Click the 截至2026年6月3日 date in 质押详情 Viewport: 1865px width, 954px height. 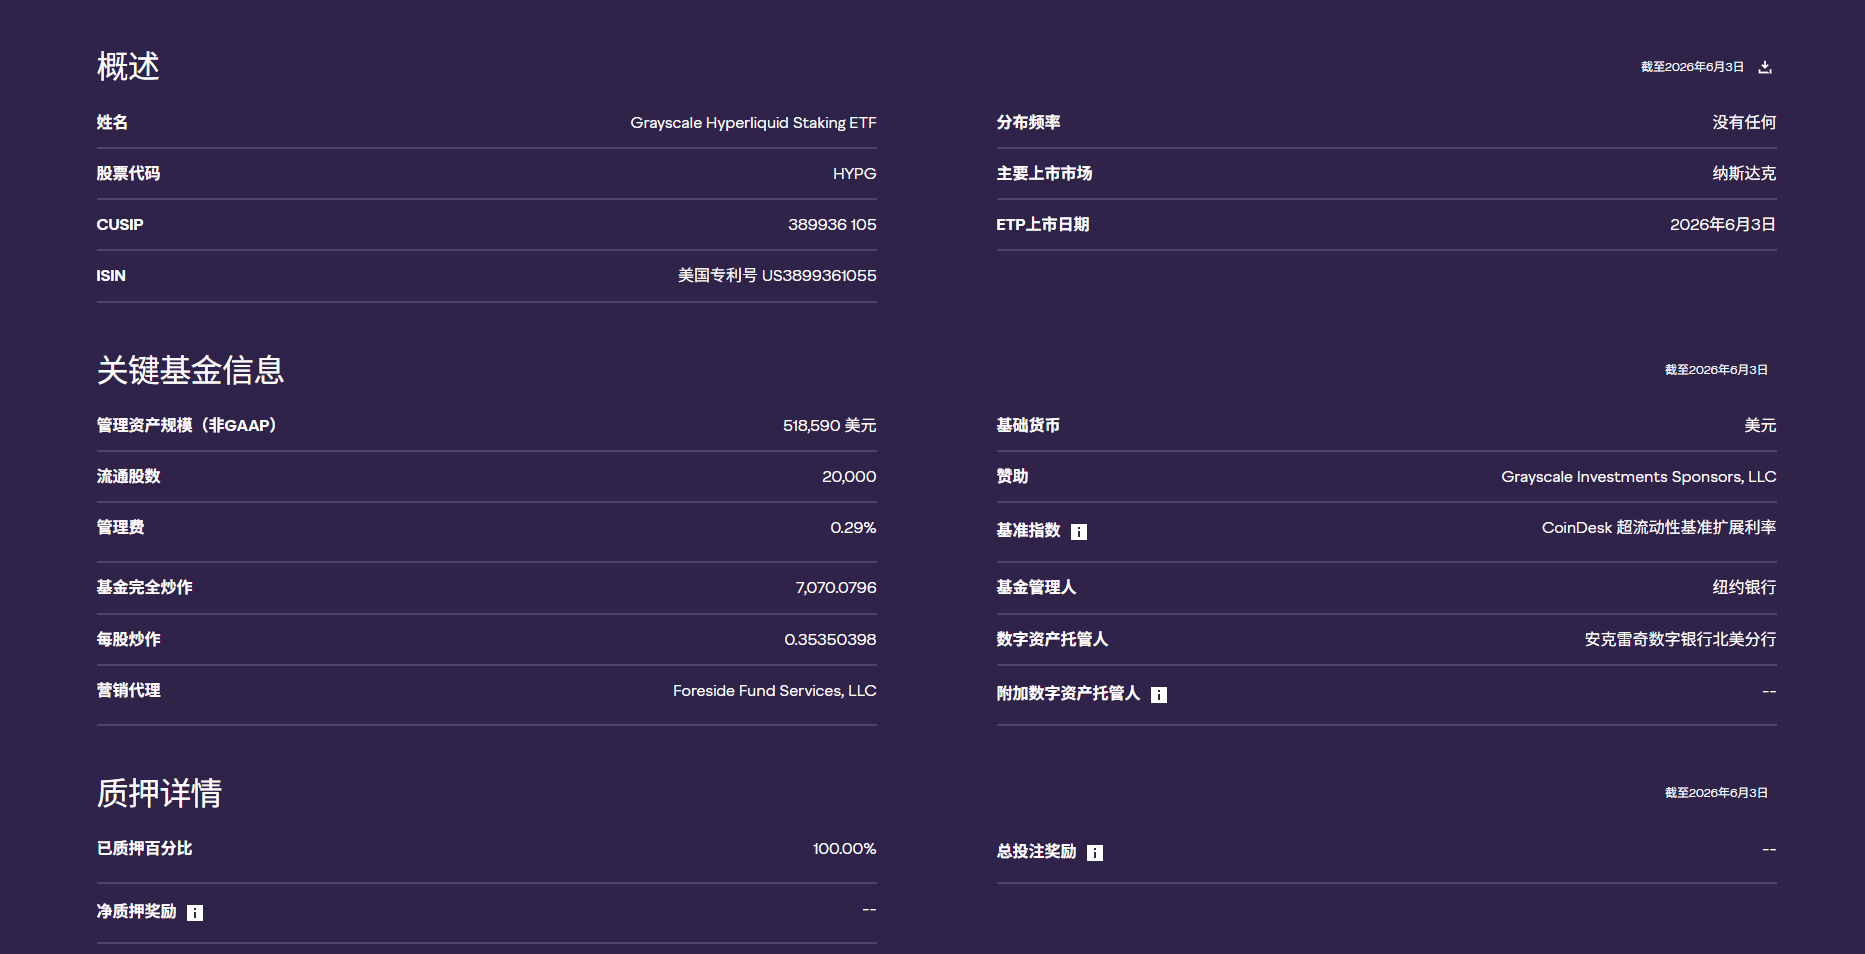tap(1716, 793)
